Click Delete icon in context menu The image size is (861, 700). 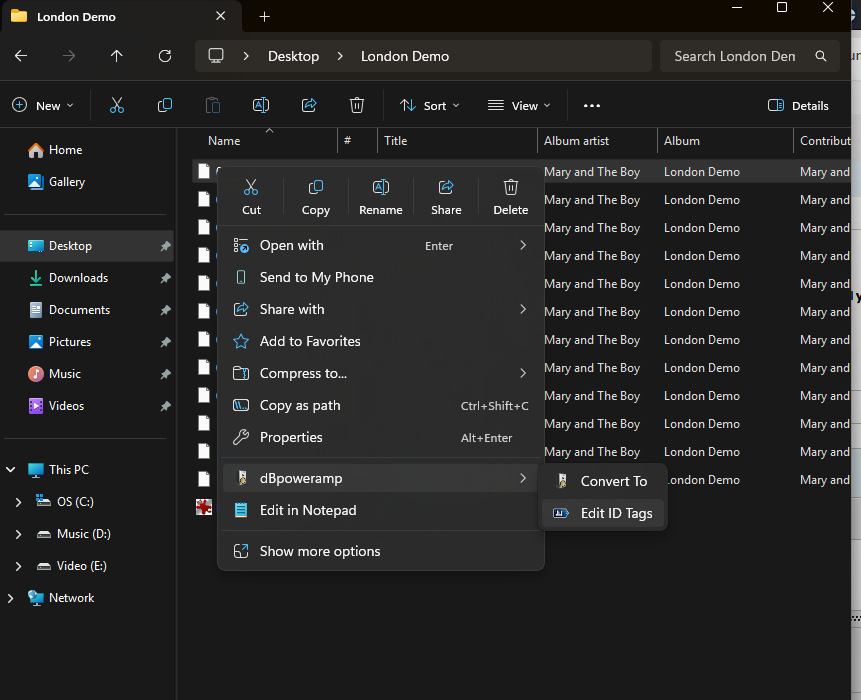[510, 195]
